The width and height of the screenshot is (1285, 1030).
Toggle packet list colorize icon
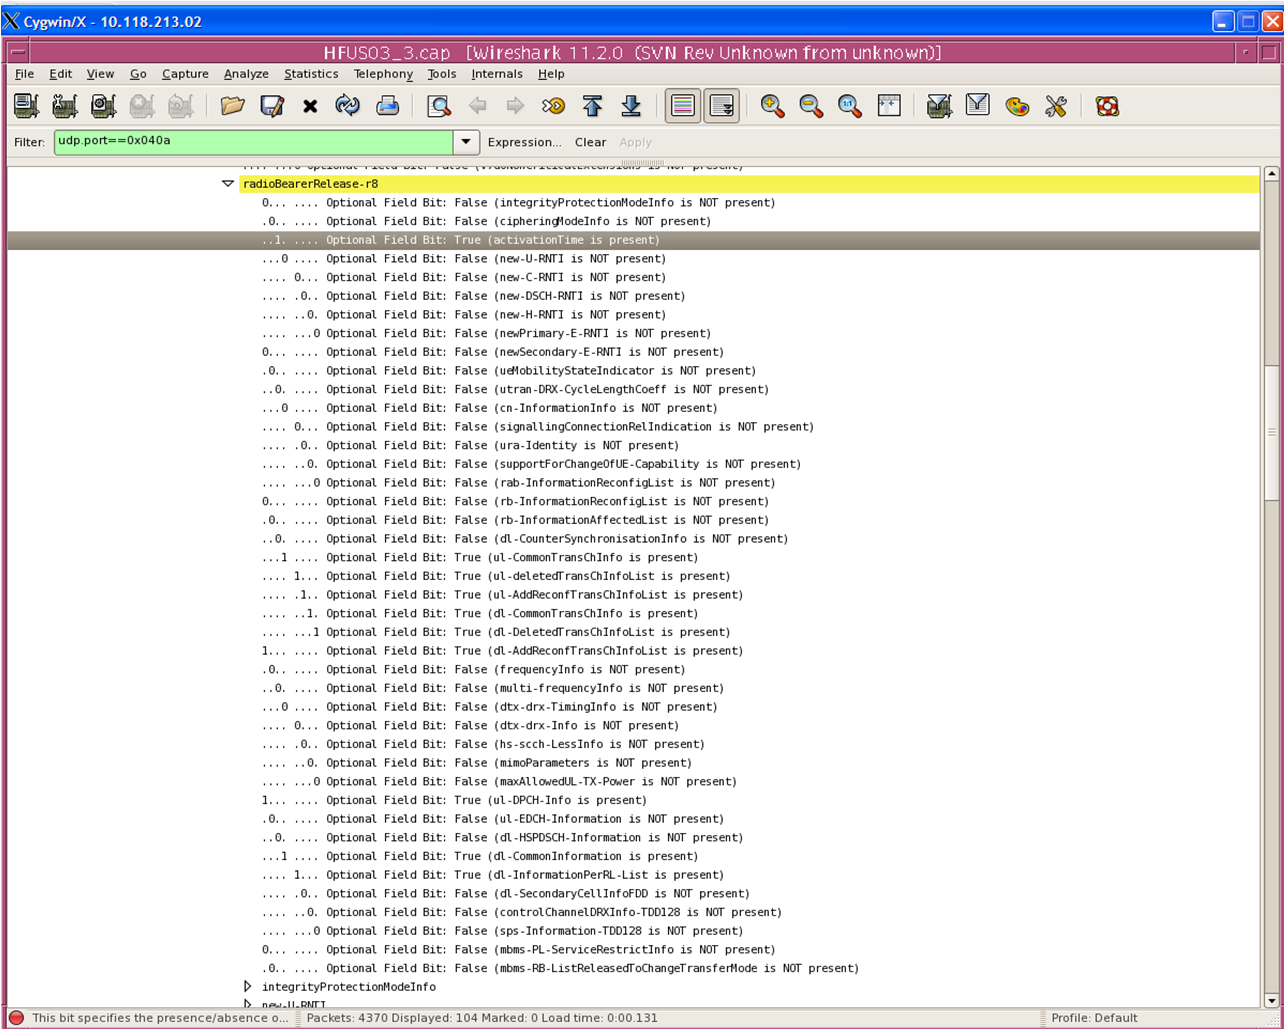click(683, 106)
